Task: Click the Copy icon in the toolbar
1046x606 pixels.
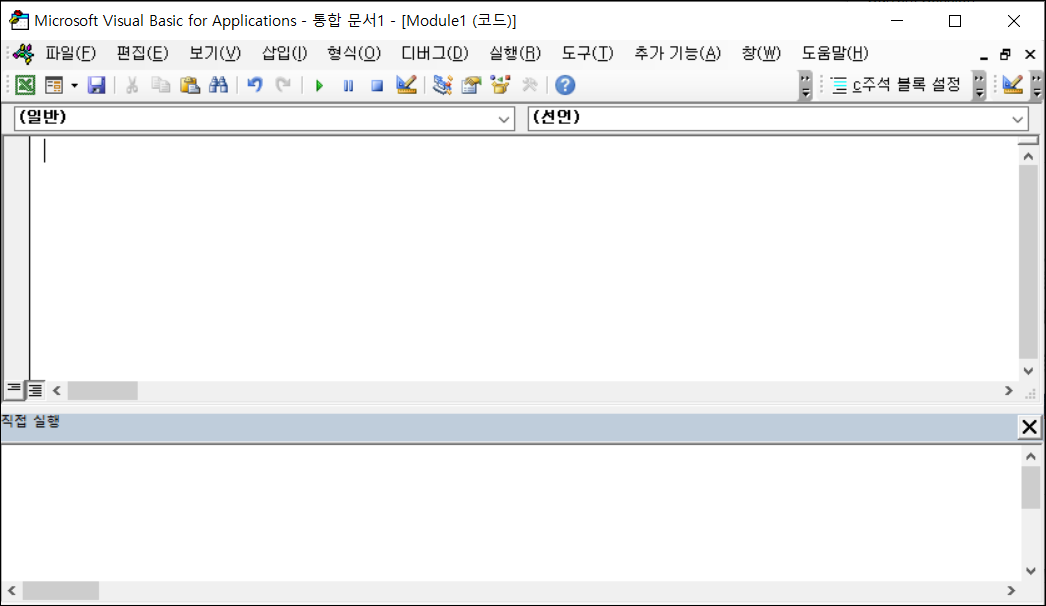Action: coord(161,85)
